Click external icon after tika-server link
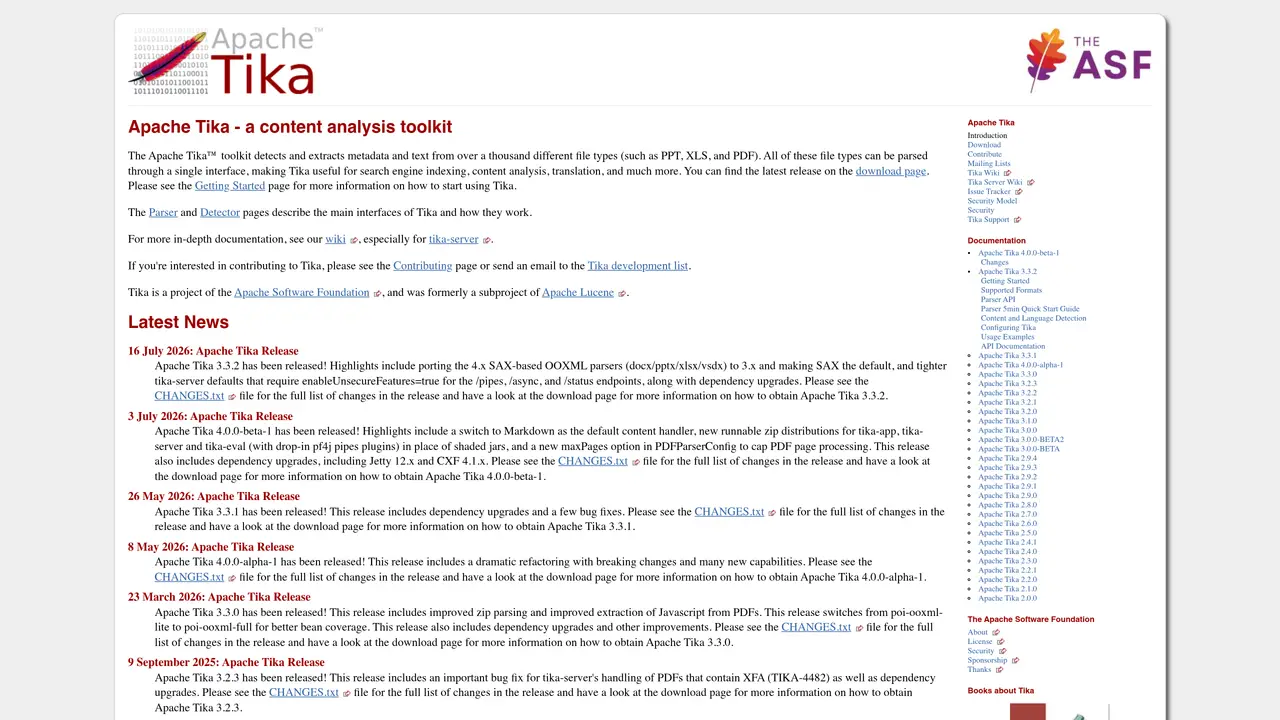Screen dimensions: 1280x720 [x=487, y=240]
